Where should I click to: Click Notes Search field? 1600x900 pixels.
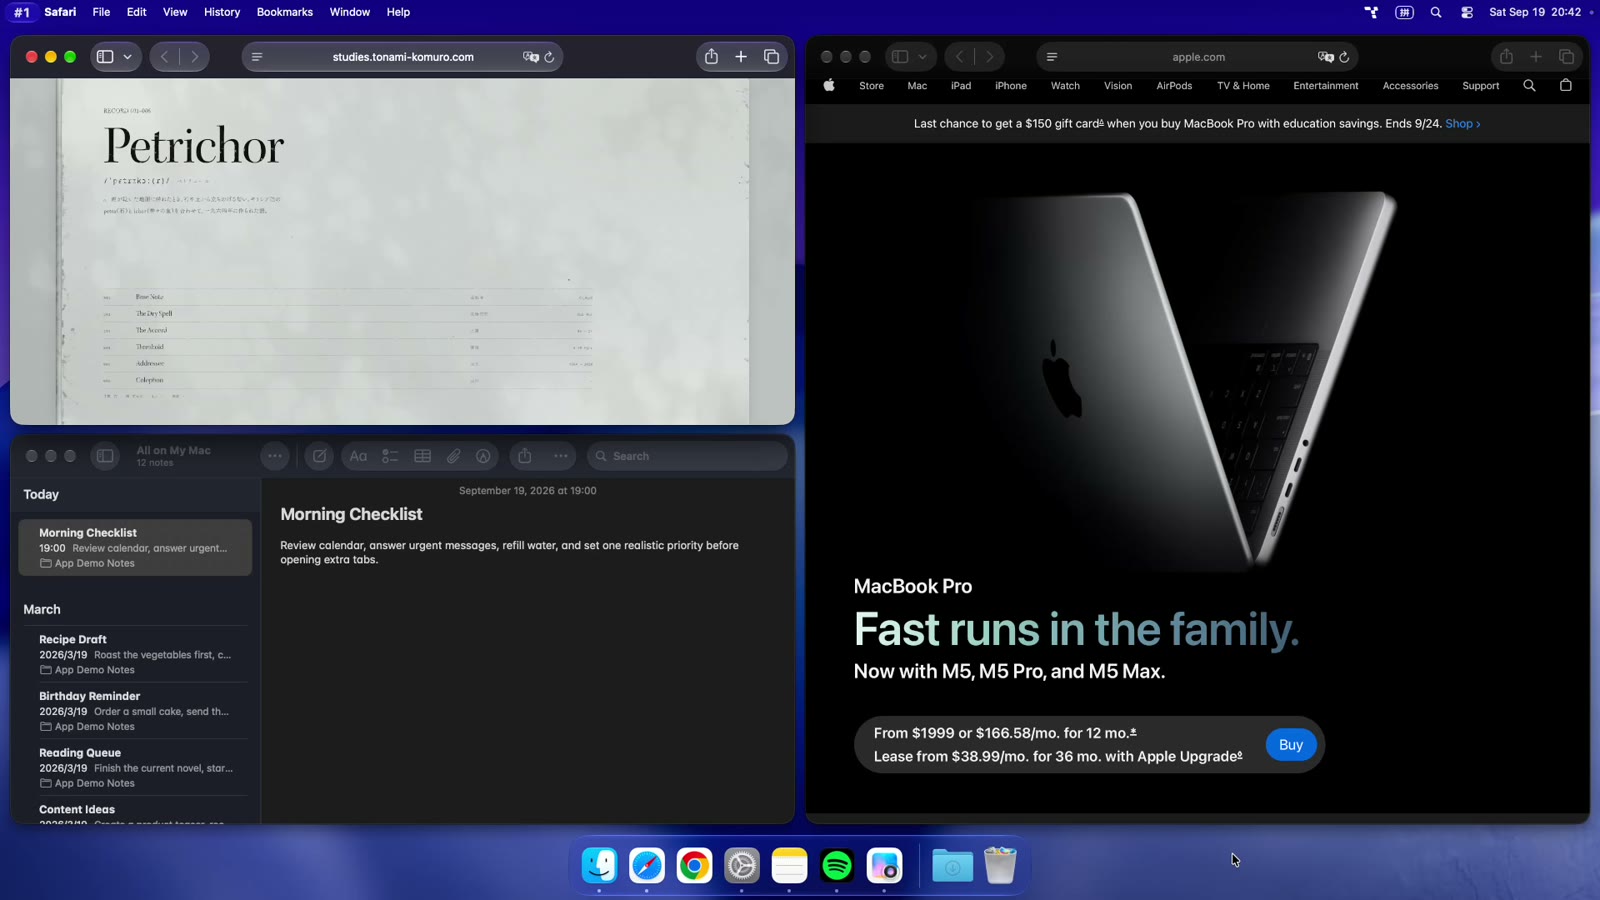(x=687, y=456)
